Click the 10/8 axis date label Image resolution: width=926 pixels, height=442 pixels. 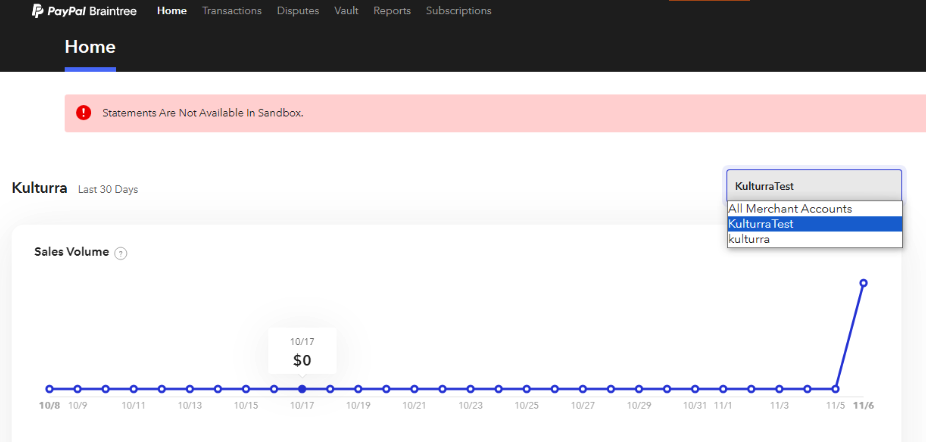[x=50, y=406]
